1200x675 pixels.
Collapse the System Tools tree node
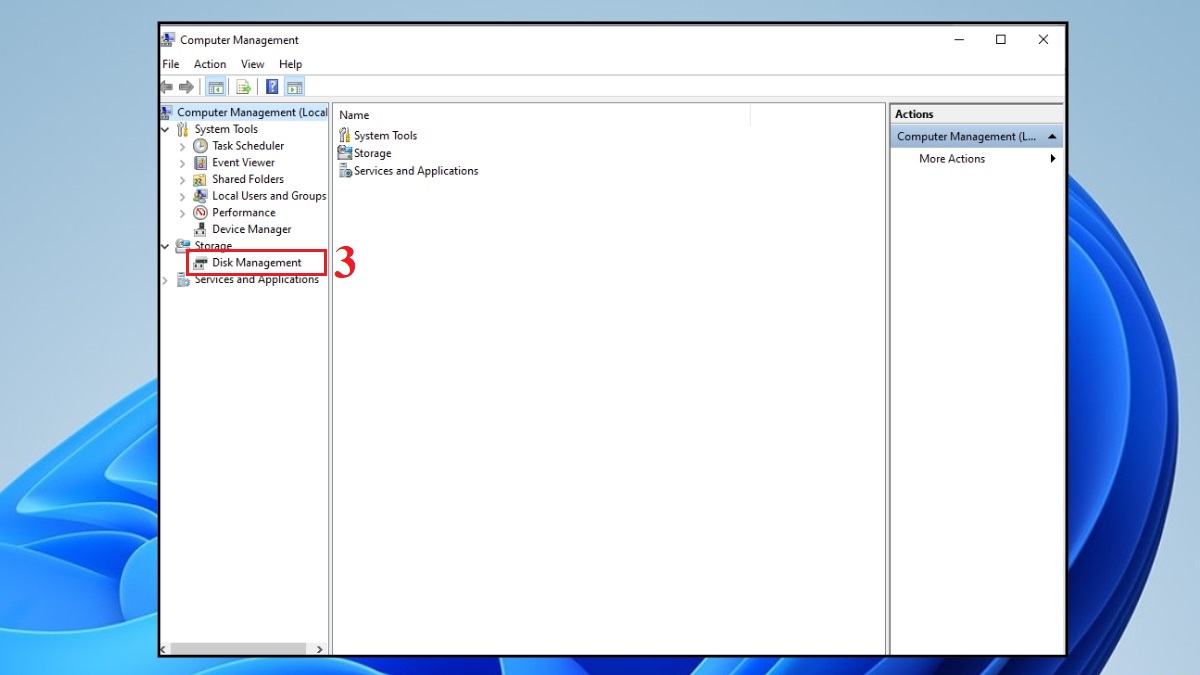165,128
